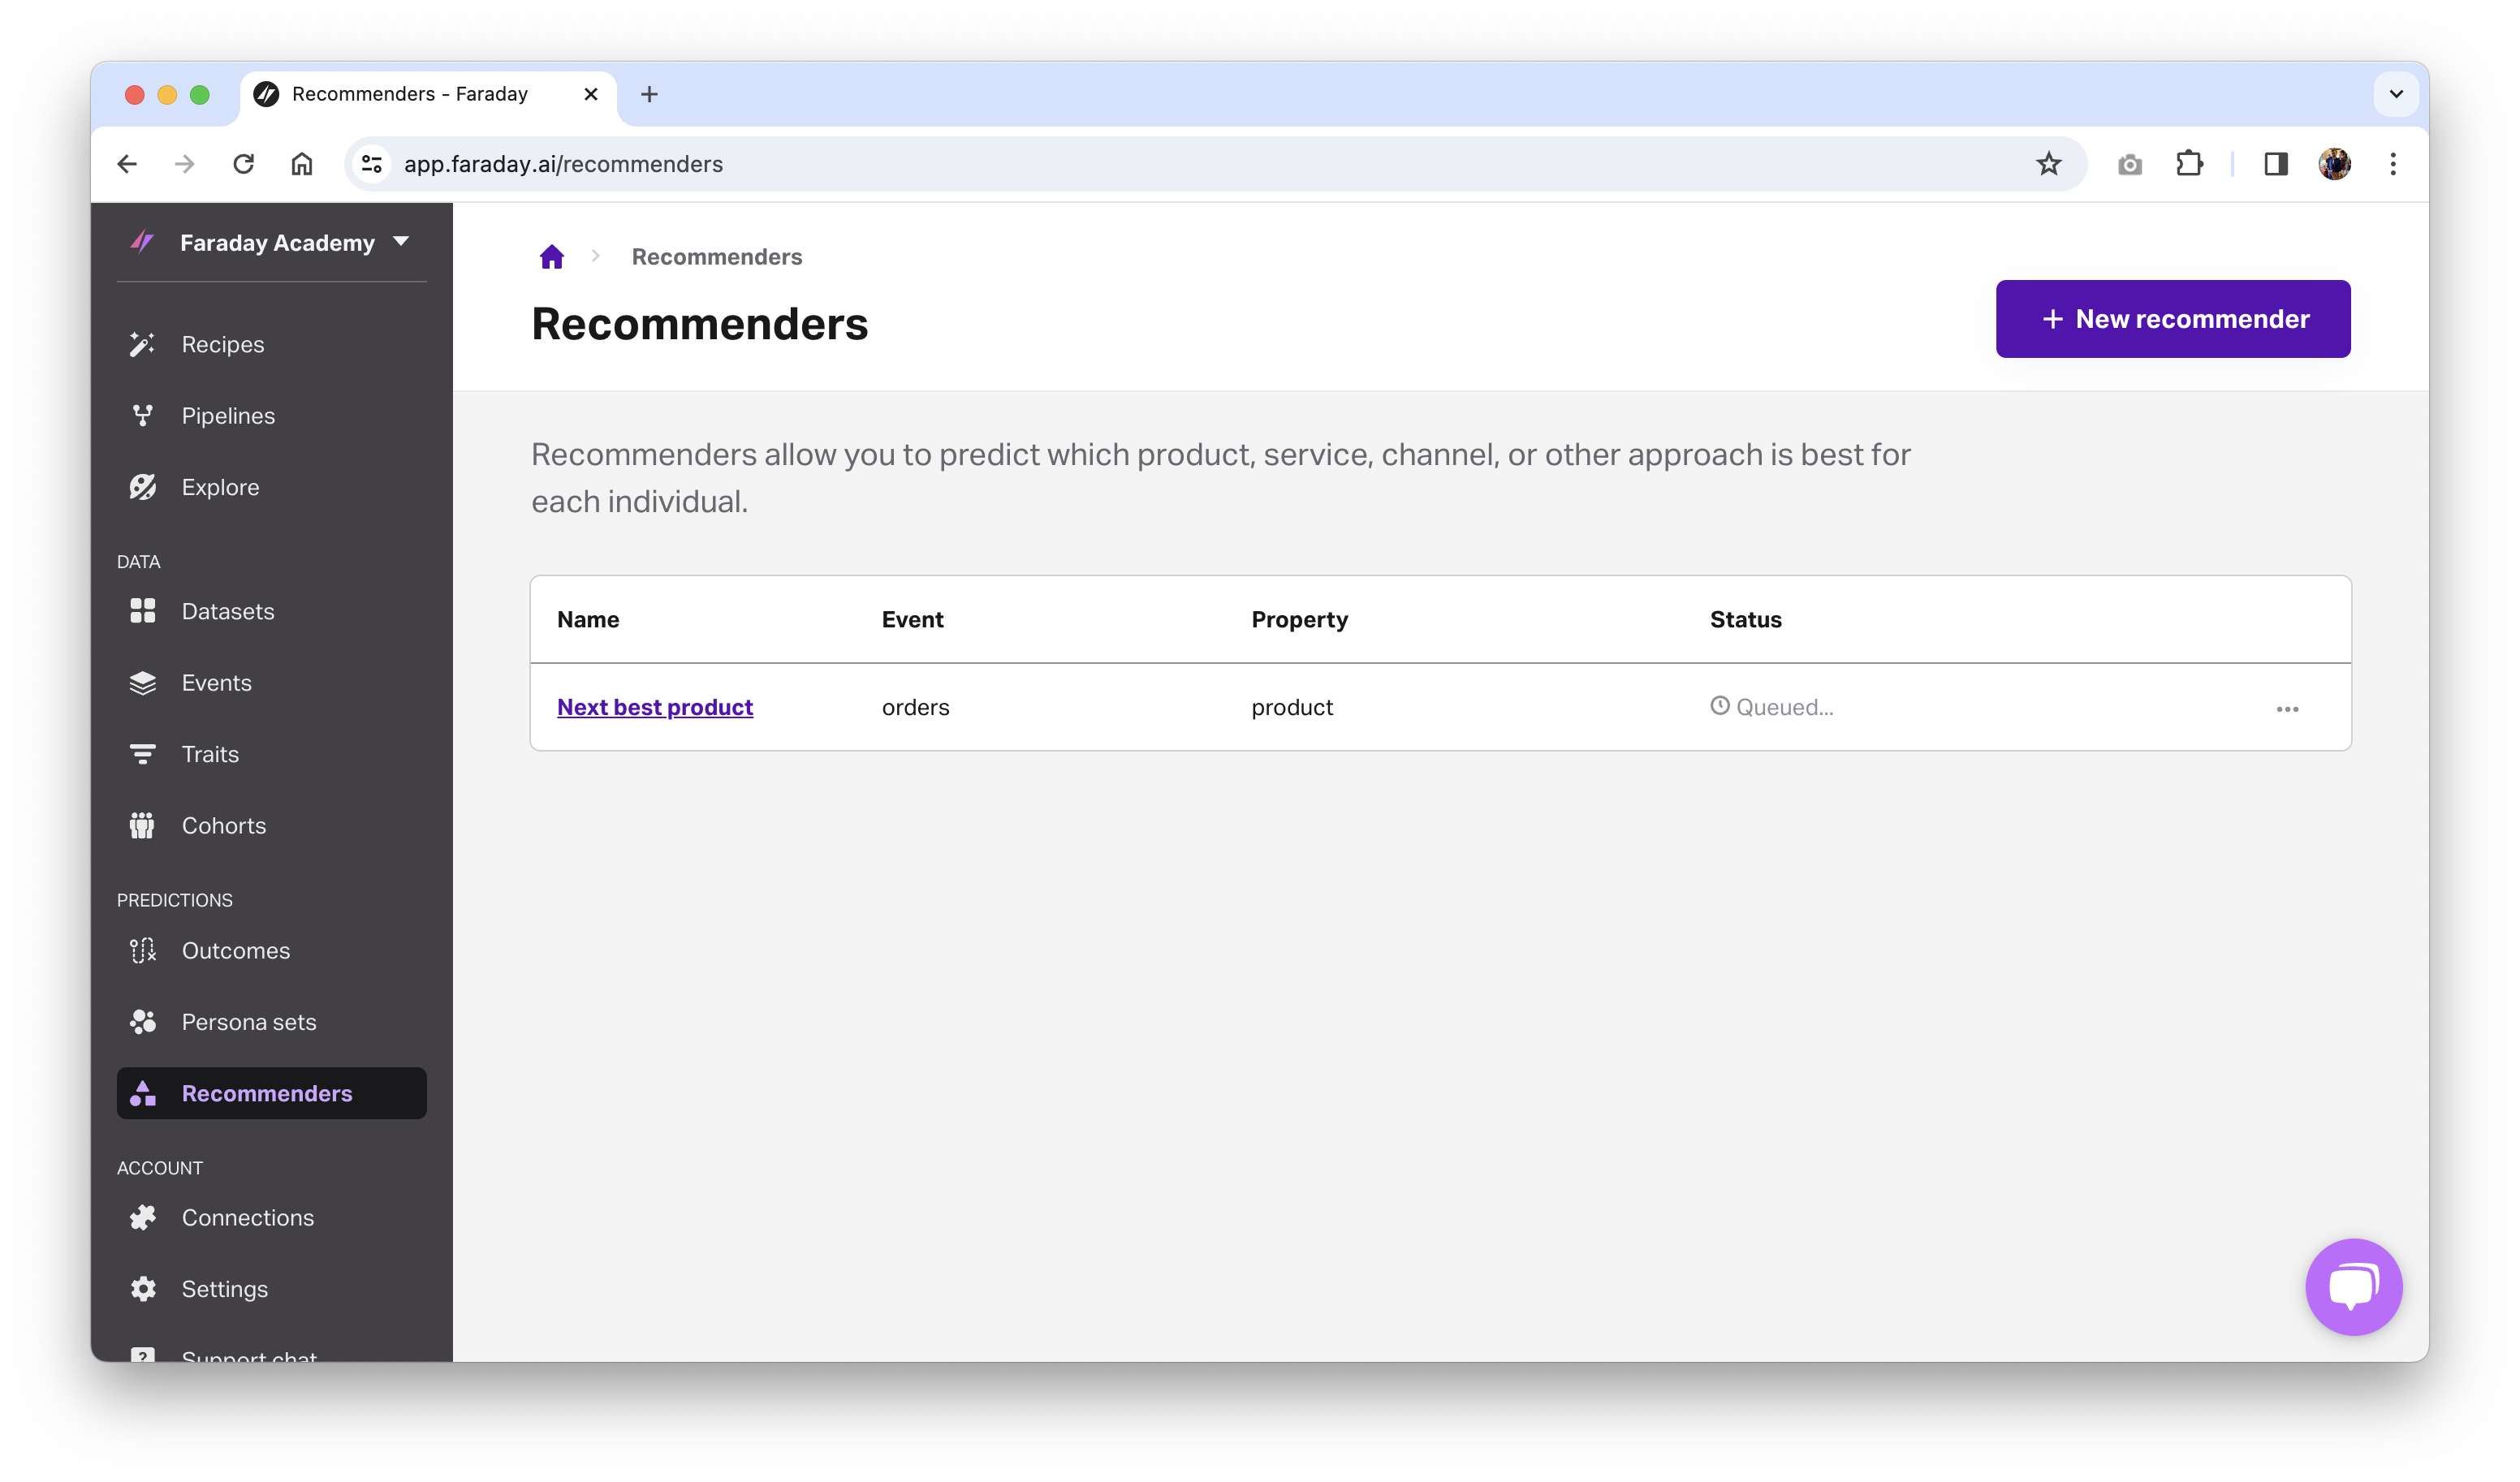Click the 'orders' event cell
The width and height of the screenshot is (2520, 1482).
point(915,707)
